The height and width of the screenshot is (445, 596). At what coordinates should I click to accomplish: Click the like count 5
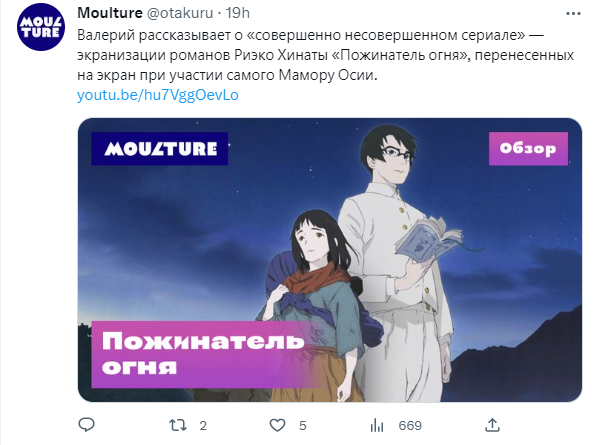point(303,426)
